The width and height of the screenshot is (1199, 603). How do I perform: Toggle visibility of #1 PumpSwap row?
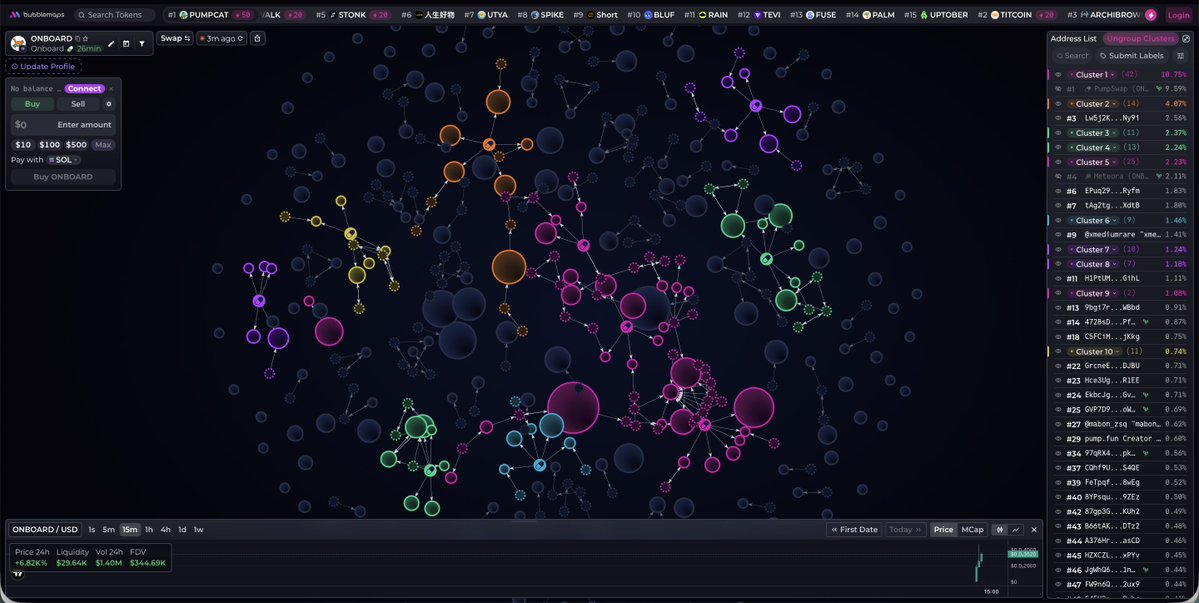tap(1058, 89)
